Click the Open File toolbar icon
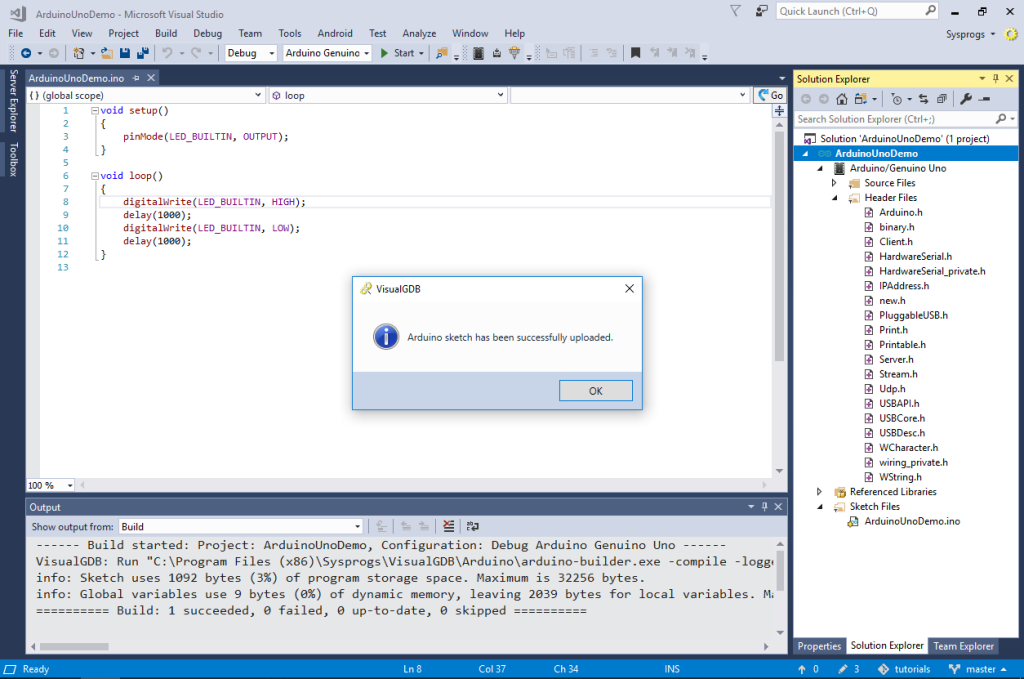The height and width of the screenshot is (679, 1024). click(106, 53)
